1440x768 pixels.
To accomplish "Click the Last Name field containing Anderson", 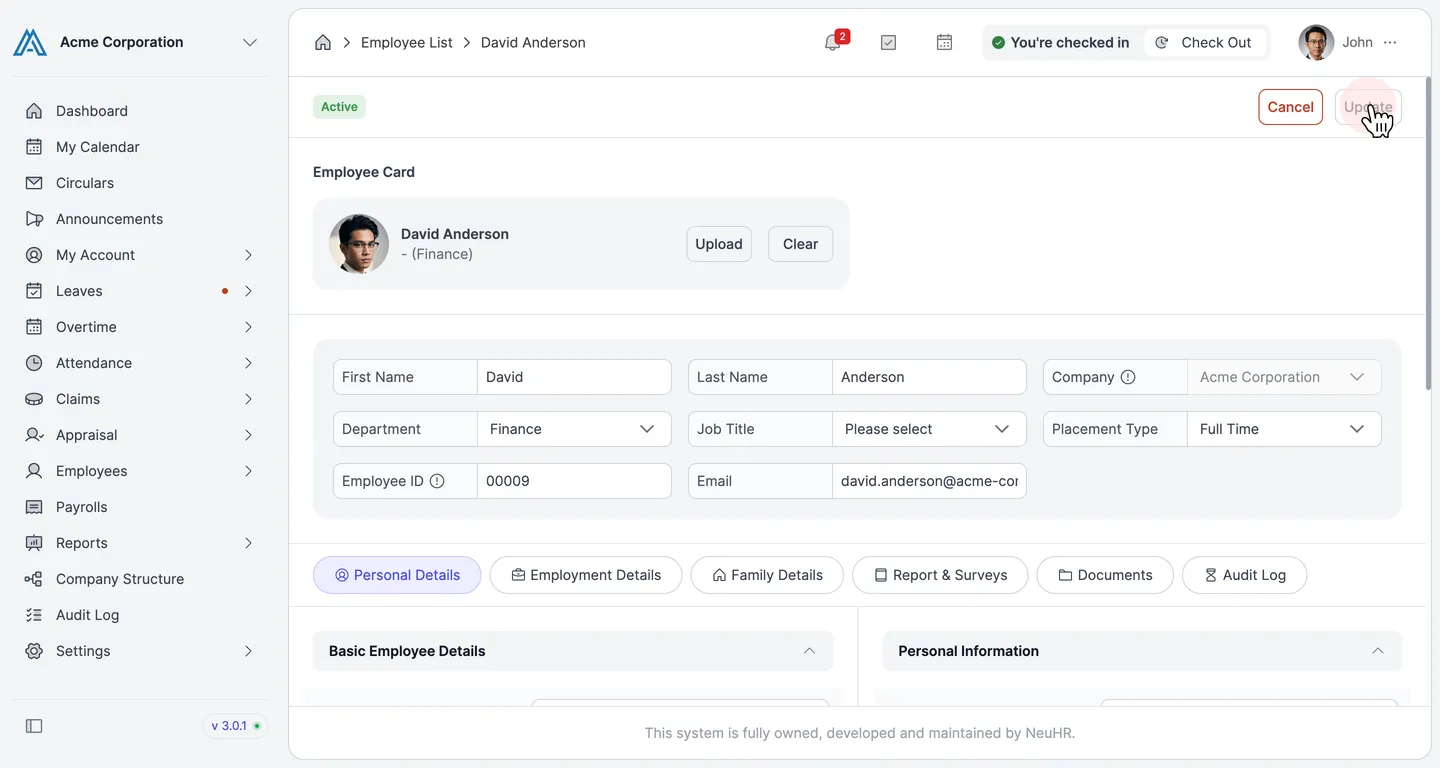I will (929, 377).
